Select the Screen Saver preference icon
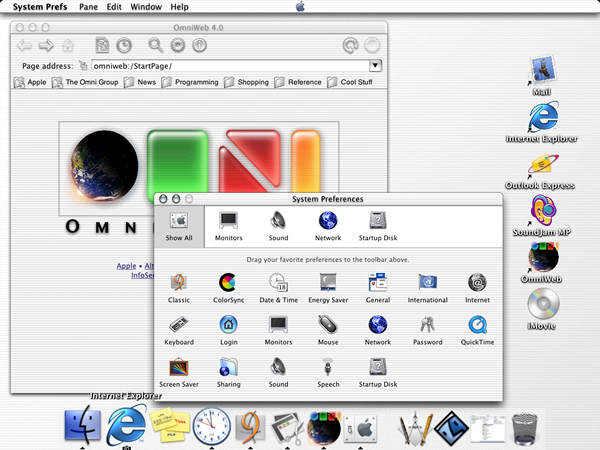Viewport: 600px width, 450px height. click(x=178, y=368)
